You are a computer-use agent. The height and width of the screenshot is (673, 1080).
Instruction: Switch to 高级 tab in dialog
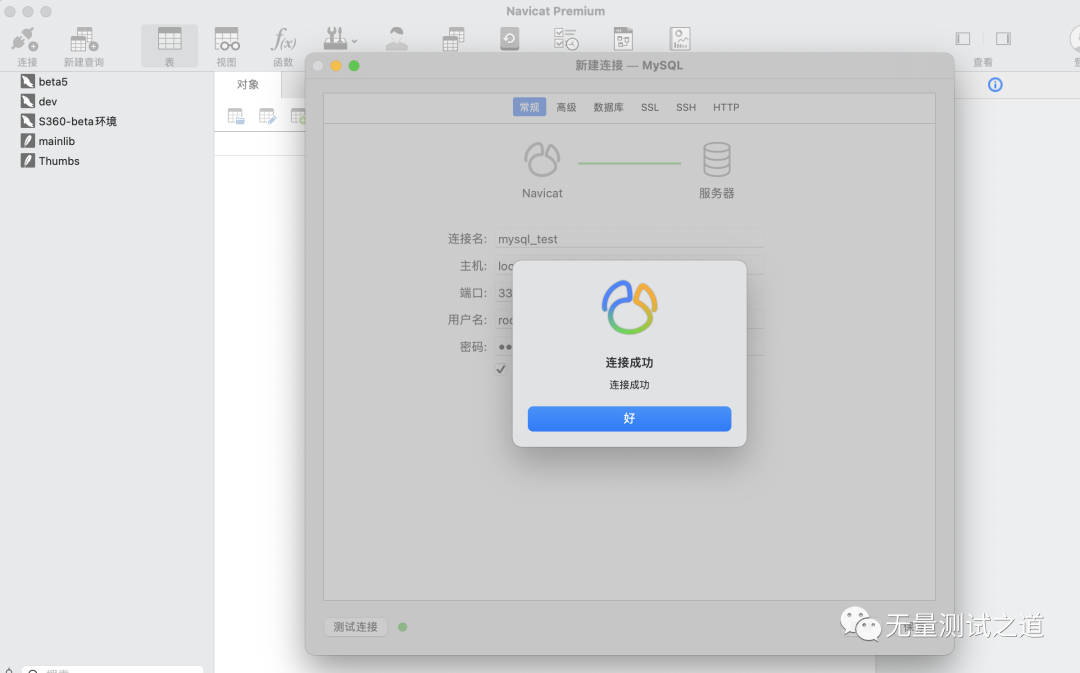click(x=566, y=107)
